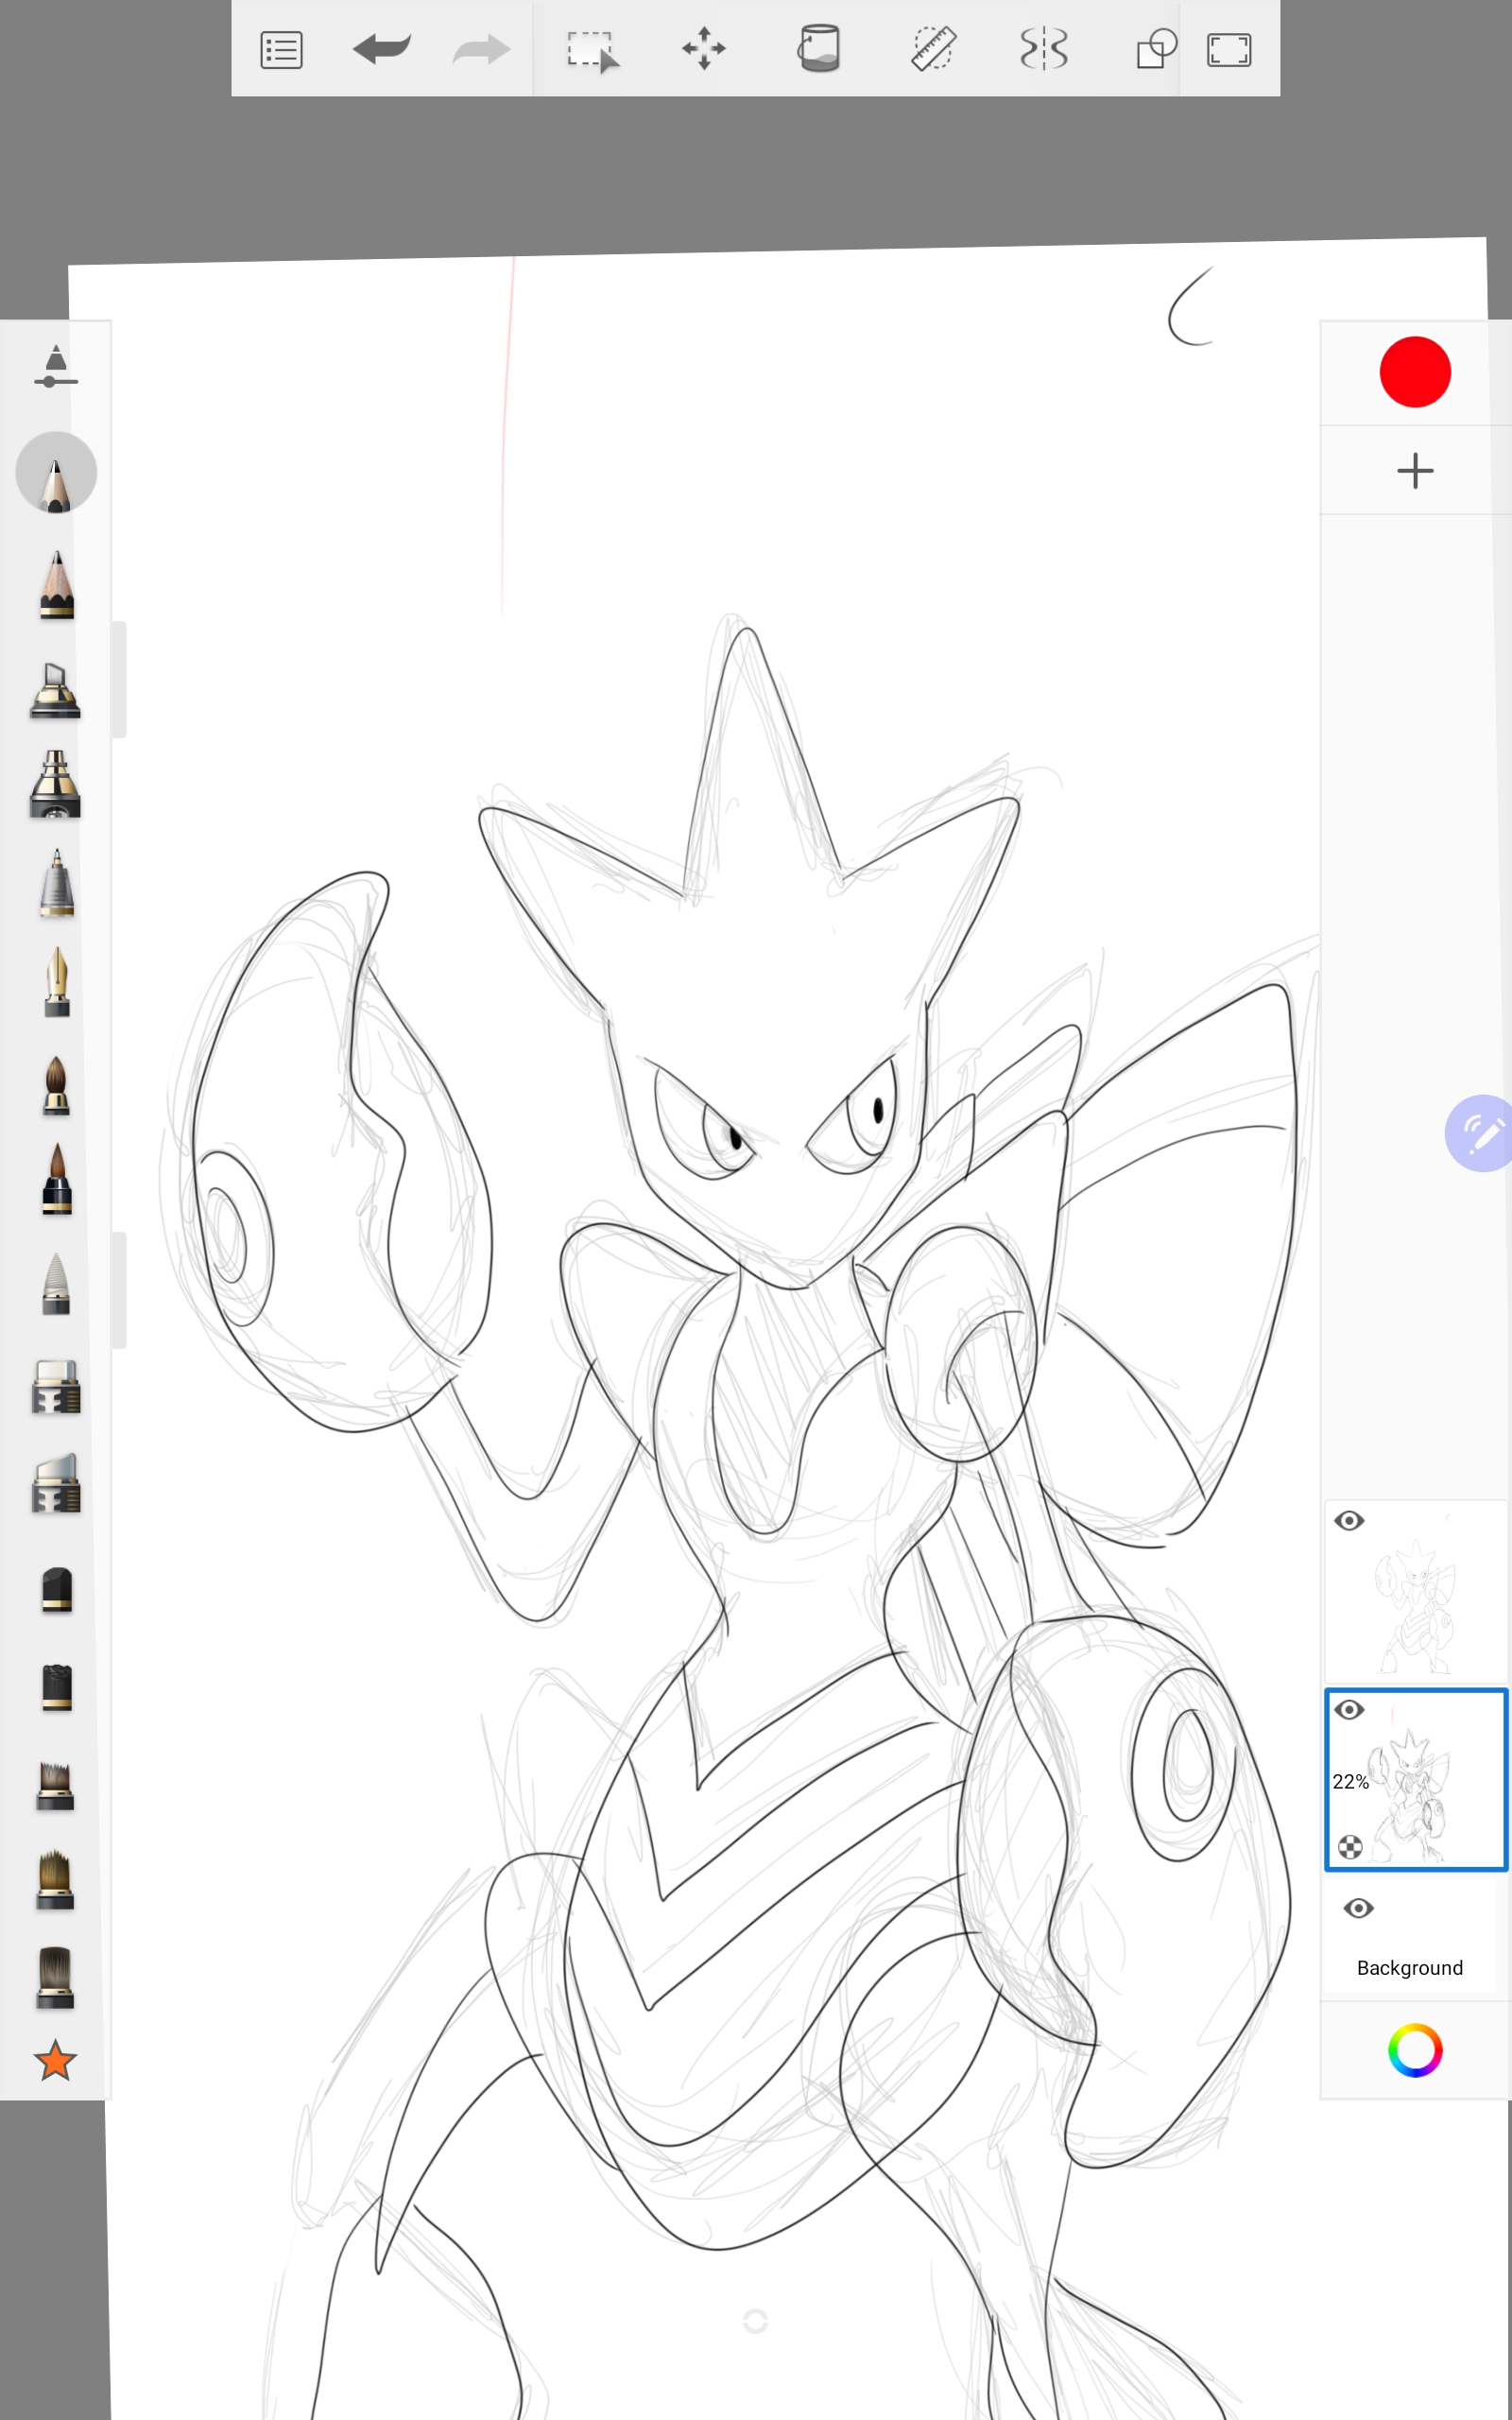The image size is (1512, 2420).
Task: Tap the 22% layer opacity value
Action: tap(1350, 1781)
